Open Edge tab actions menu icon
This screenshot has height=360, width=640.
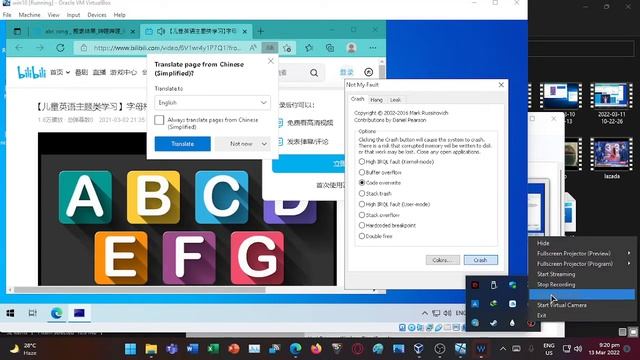click(x=17, y=31)
